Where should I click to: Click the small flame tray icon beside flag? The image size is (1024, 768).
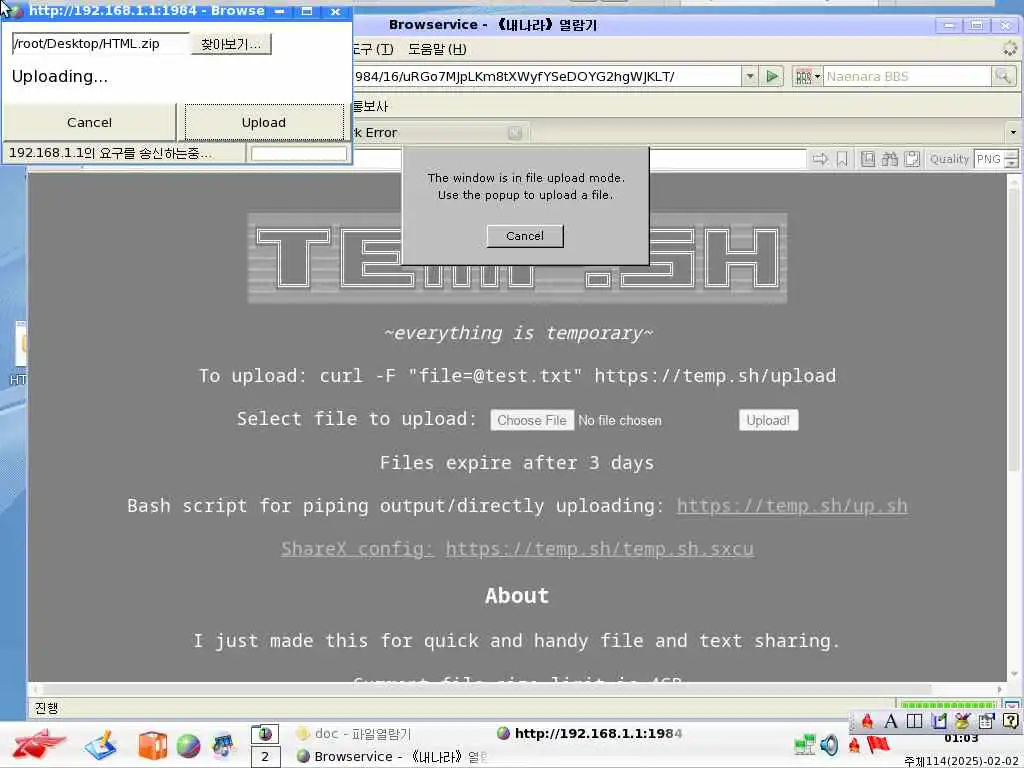coord(854,744)
